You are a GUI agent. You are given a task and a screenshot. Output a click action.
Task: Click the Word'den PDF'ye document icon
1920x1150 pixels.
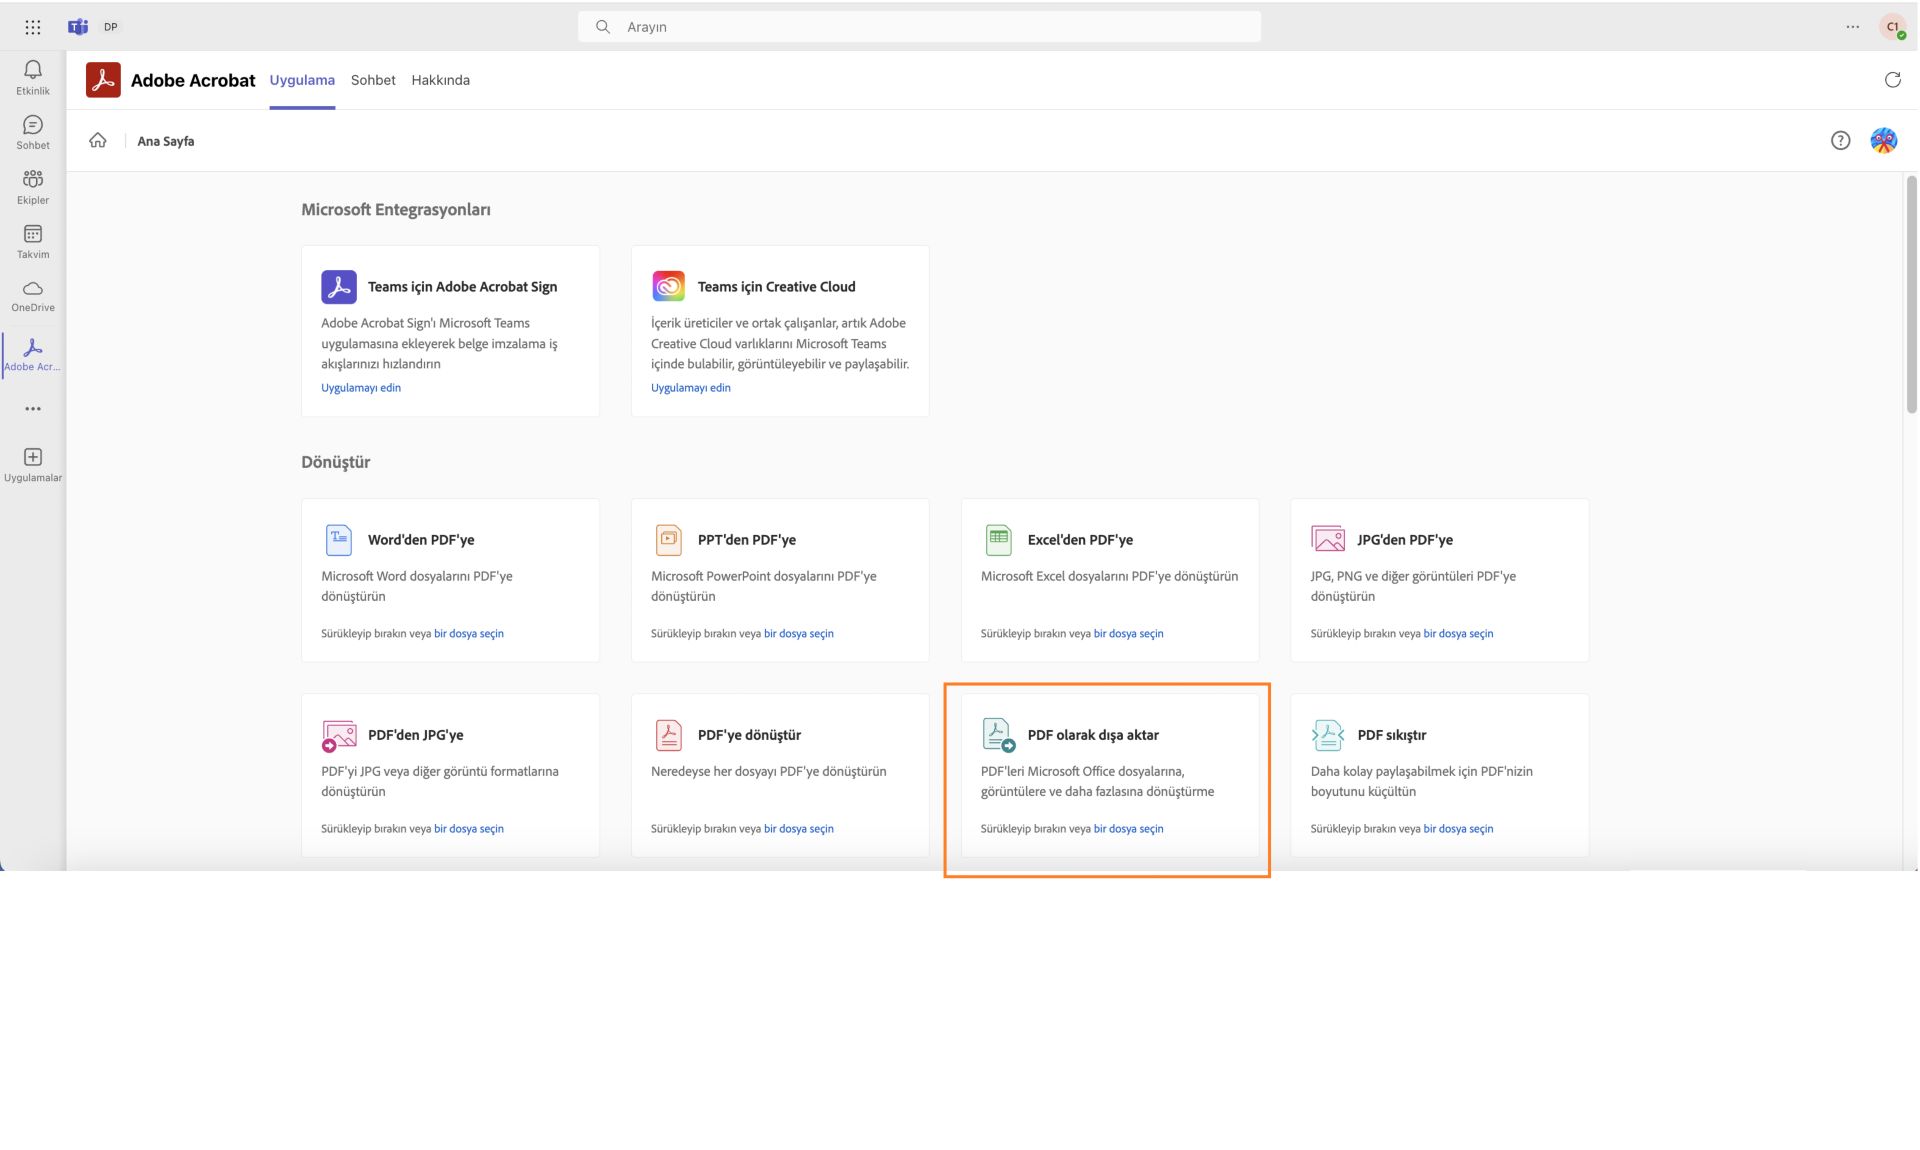[x=339, y=540]
